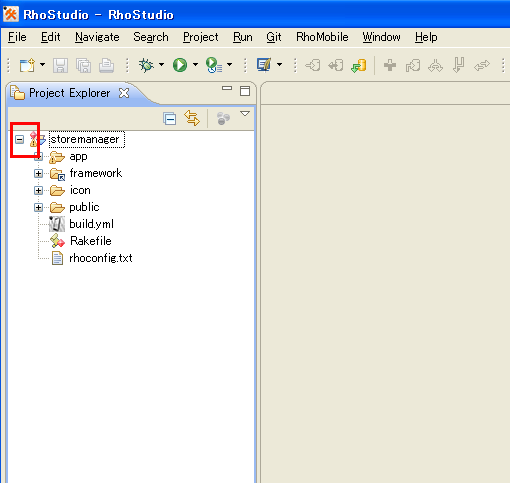
Task: Click the Print icon in toolbar
Action: point(106,65)
